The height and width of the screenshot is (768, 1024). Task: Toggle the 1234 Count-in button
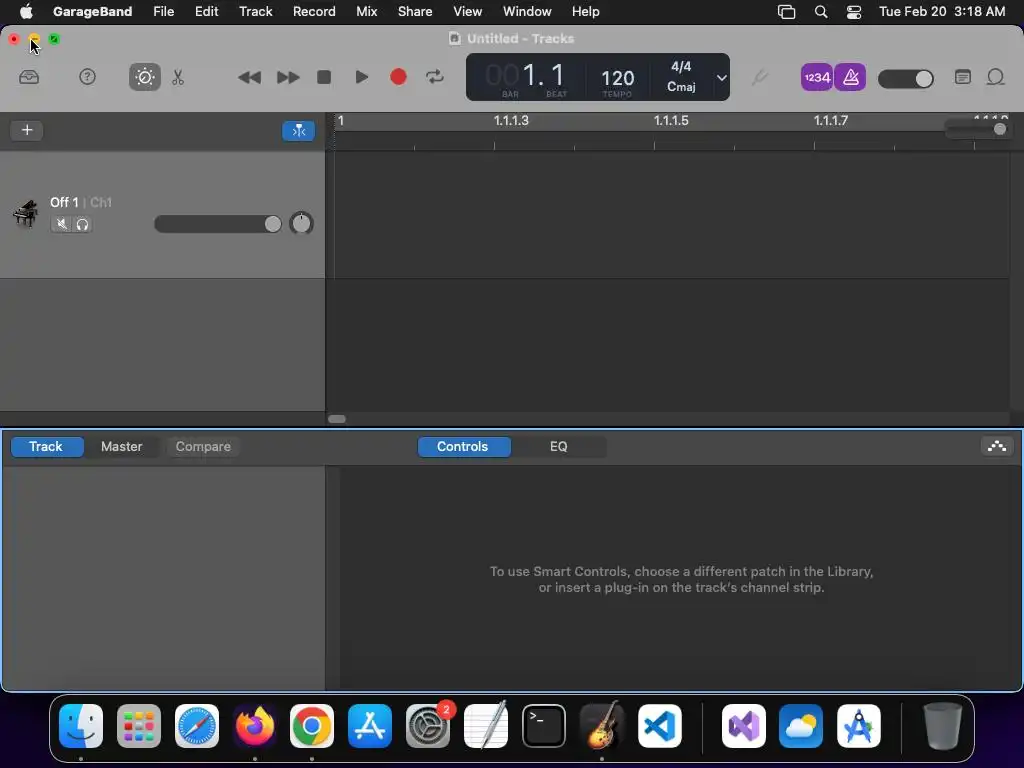(816, 77)
